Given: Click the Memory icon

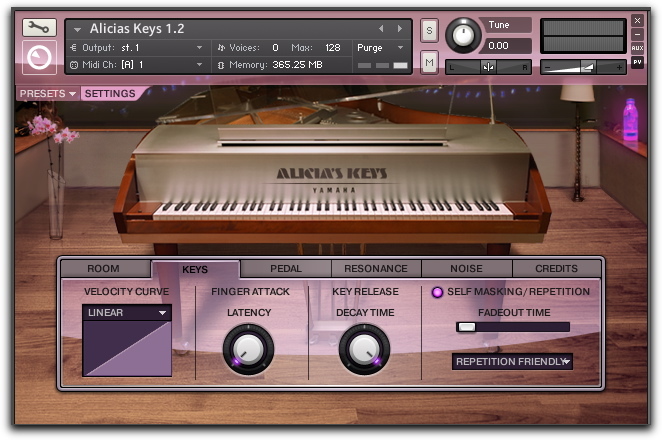Looking at the screenshot, I should click(x=221, y=65).
